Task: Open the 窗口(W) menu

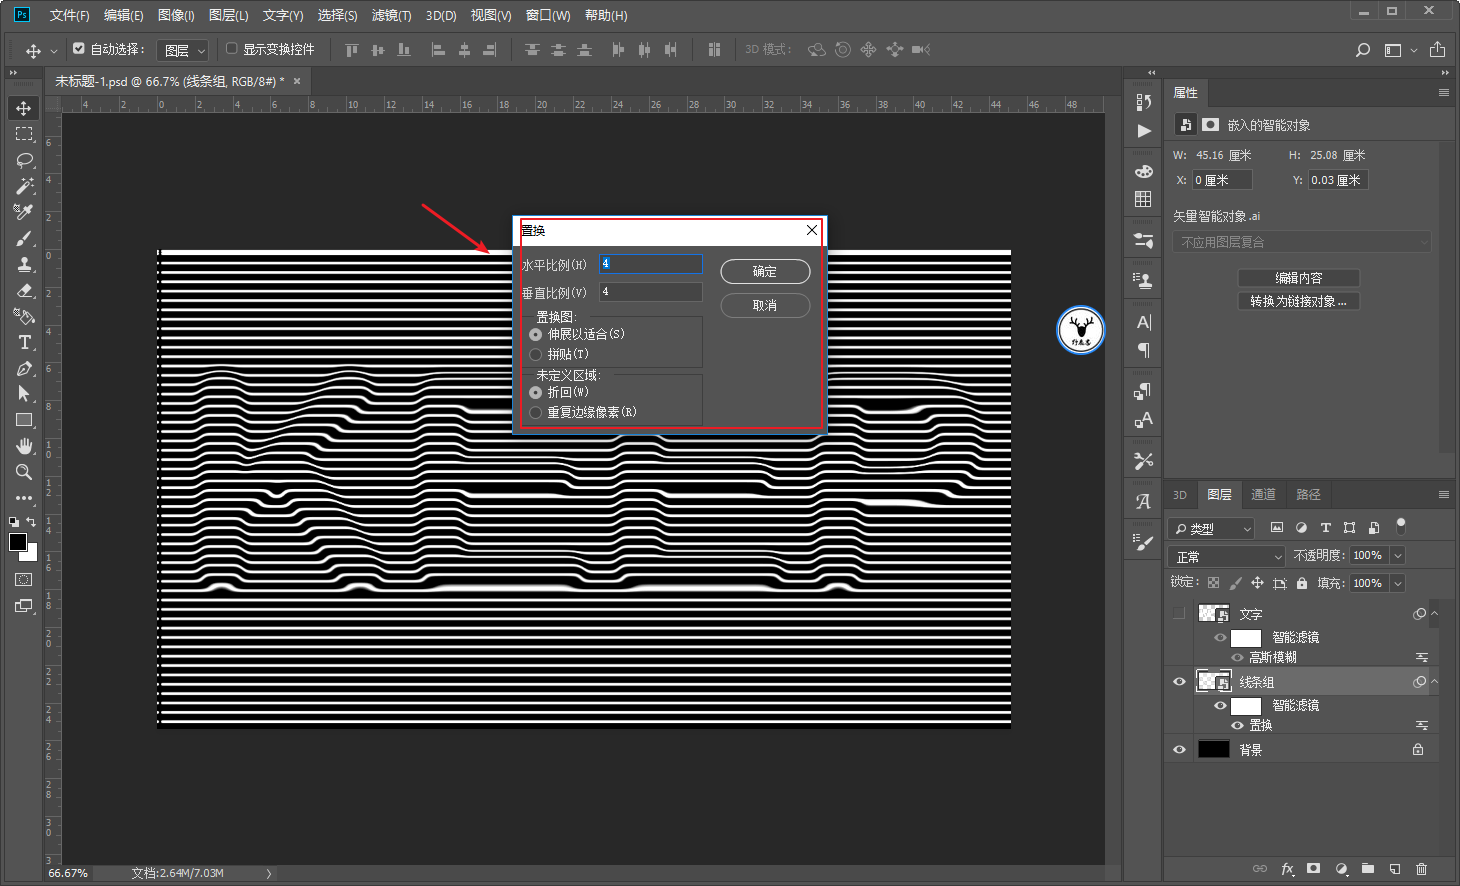Action: pyautogui.click(x=548, y=15)
